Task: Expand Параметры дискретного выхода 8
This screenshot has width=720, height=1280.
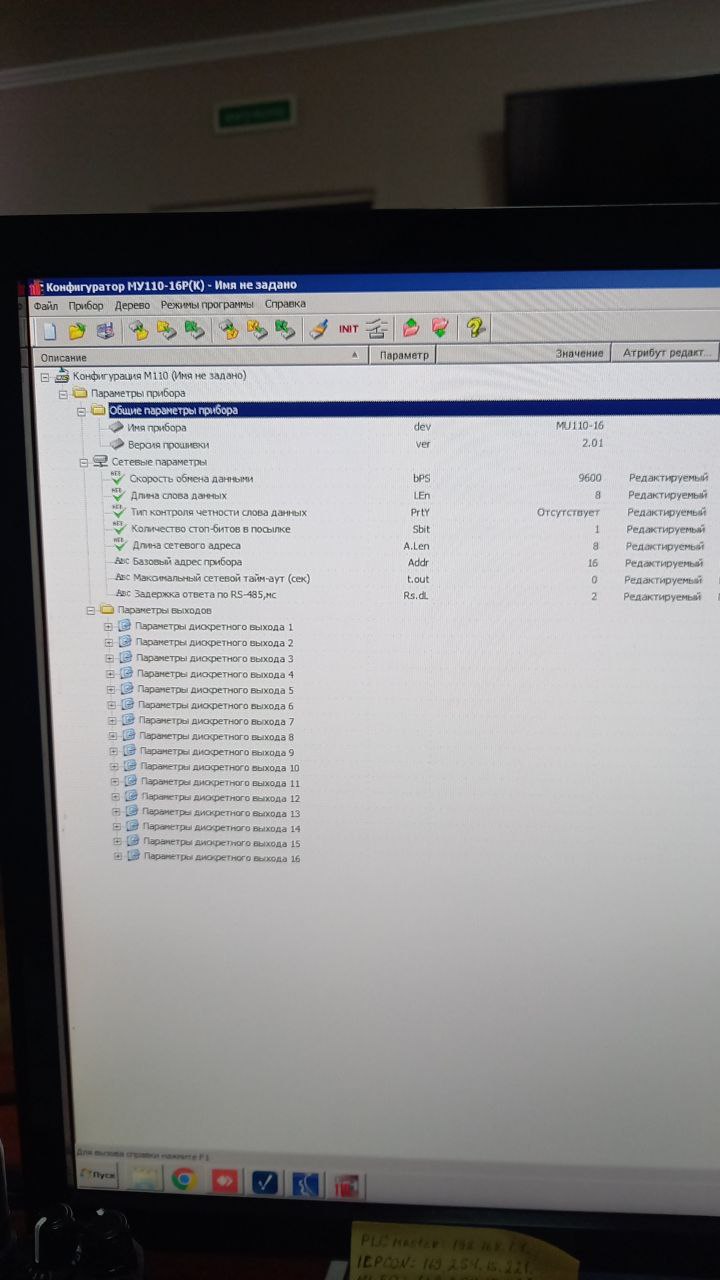Action: pyautogui.click(x=113, y=737)
